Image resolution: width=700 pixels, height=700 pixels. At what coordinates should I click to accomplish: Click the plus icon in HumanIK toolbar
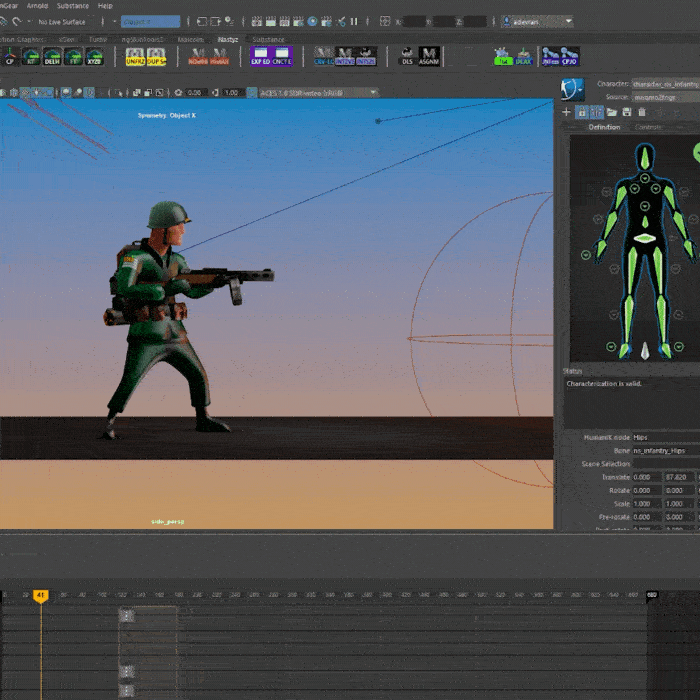[566, 112]
